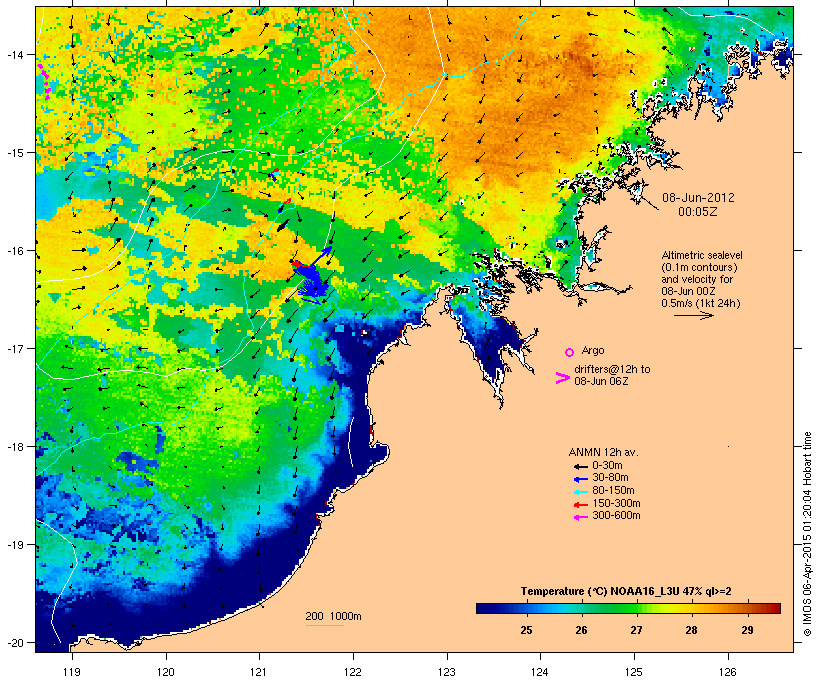
Task: Click the colorbar tick label 25
Action: click(x=526, y=630)
